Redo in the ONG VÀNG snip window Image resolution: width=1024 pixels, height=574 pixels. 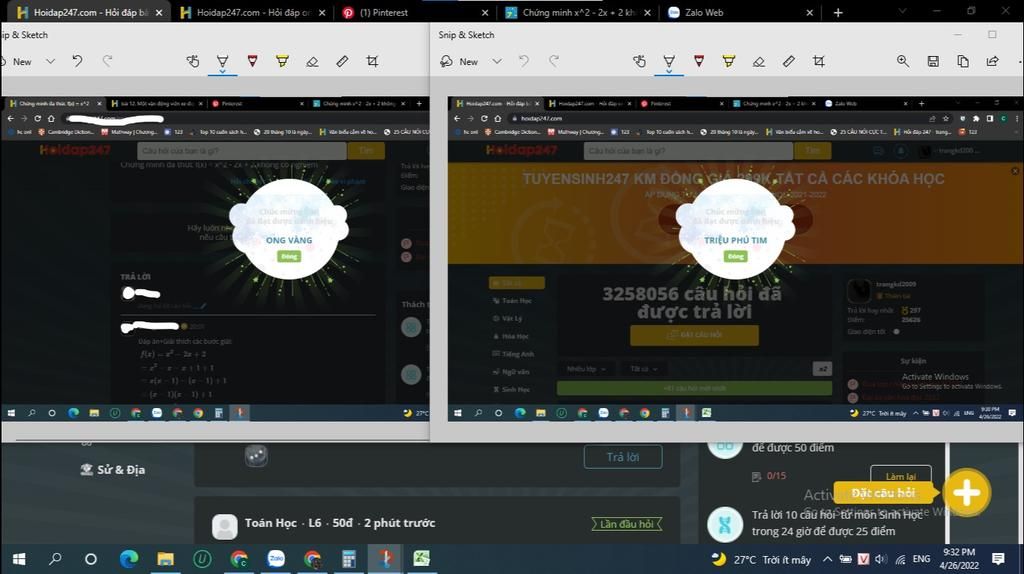point(107,61)
